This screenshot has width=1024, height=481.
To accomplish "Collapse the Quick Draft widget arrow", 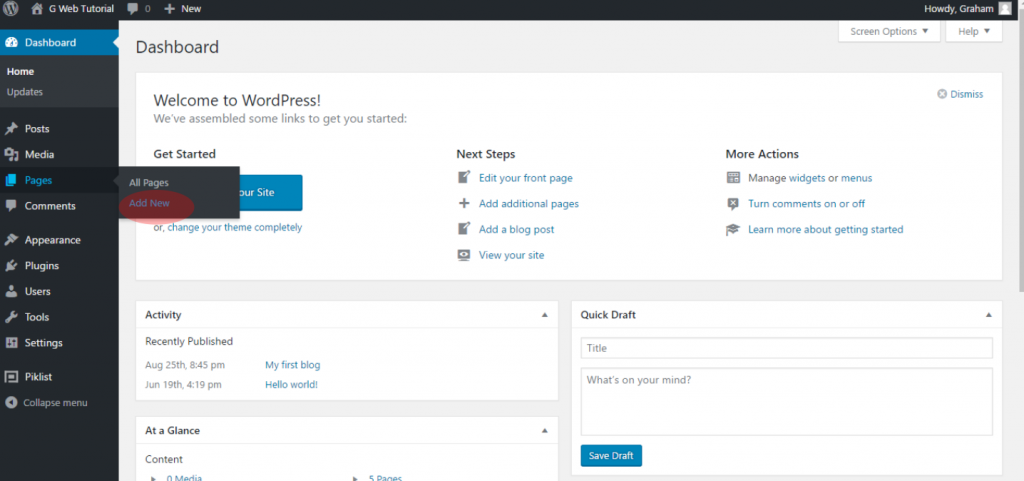I will 989,315.
